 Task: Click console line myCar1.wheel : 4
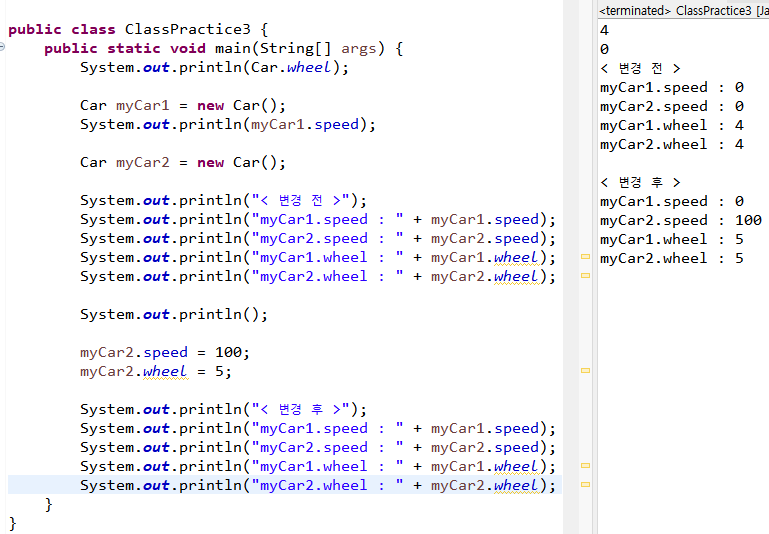click(x=672, y=125)
